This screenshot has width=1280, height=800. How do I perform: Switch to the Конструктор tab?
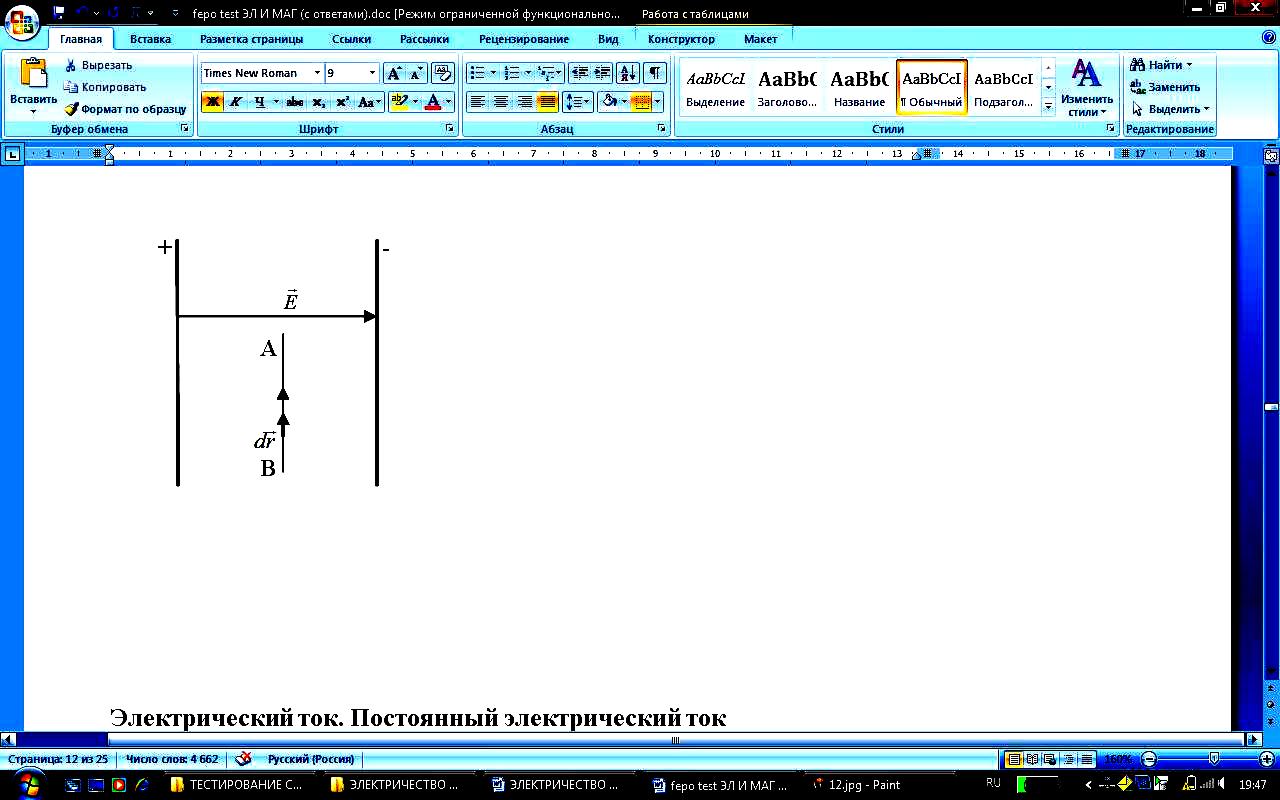pos(681,39)
